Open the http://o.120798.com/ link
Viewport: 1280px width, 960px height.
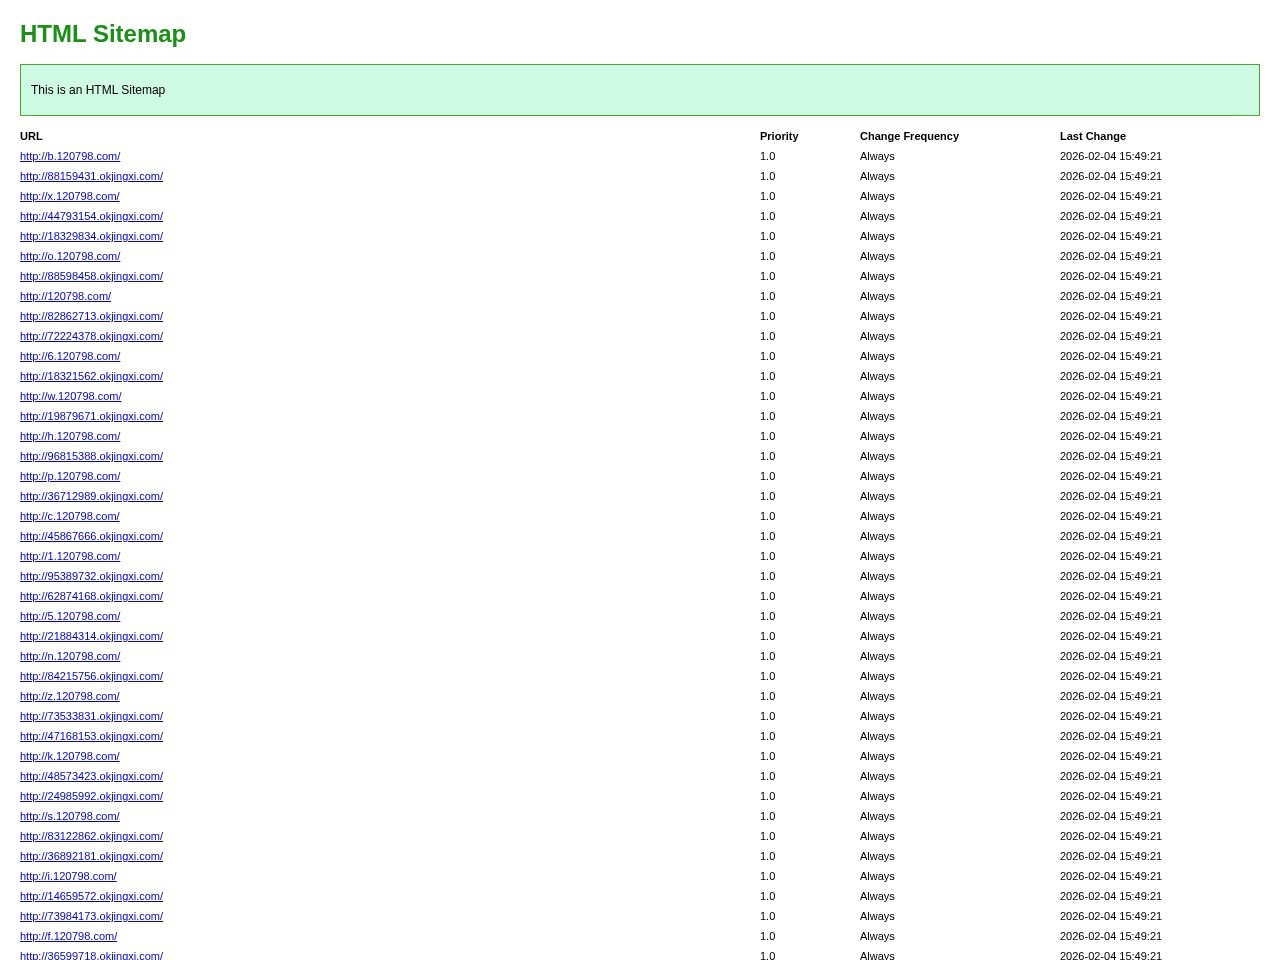point(70,256)
